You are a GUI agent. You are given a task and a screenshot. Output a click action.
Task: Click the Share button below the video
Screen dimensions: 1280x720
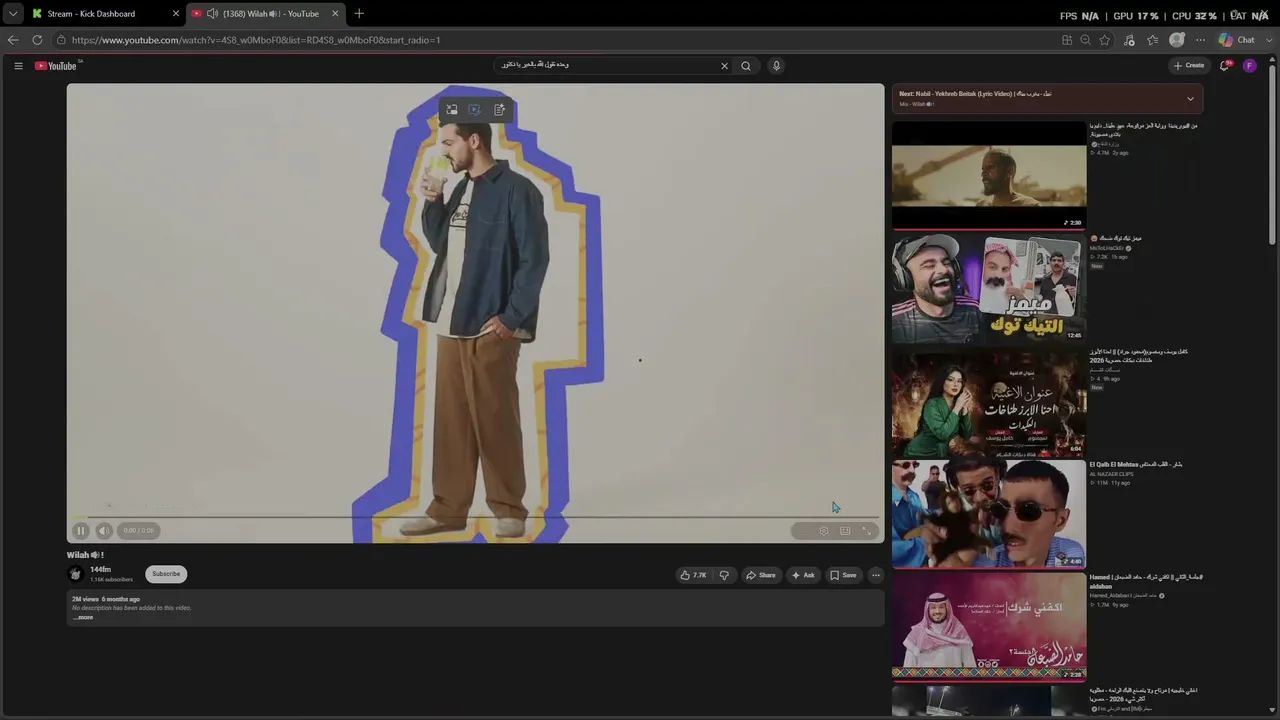(x=760, y=575)
